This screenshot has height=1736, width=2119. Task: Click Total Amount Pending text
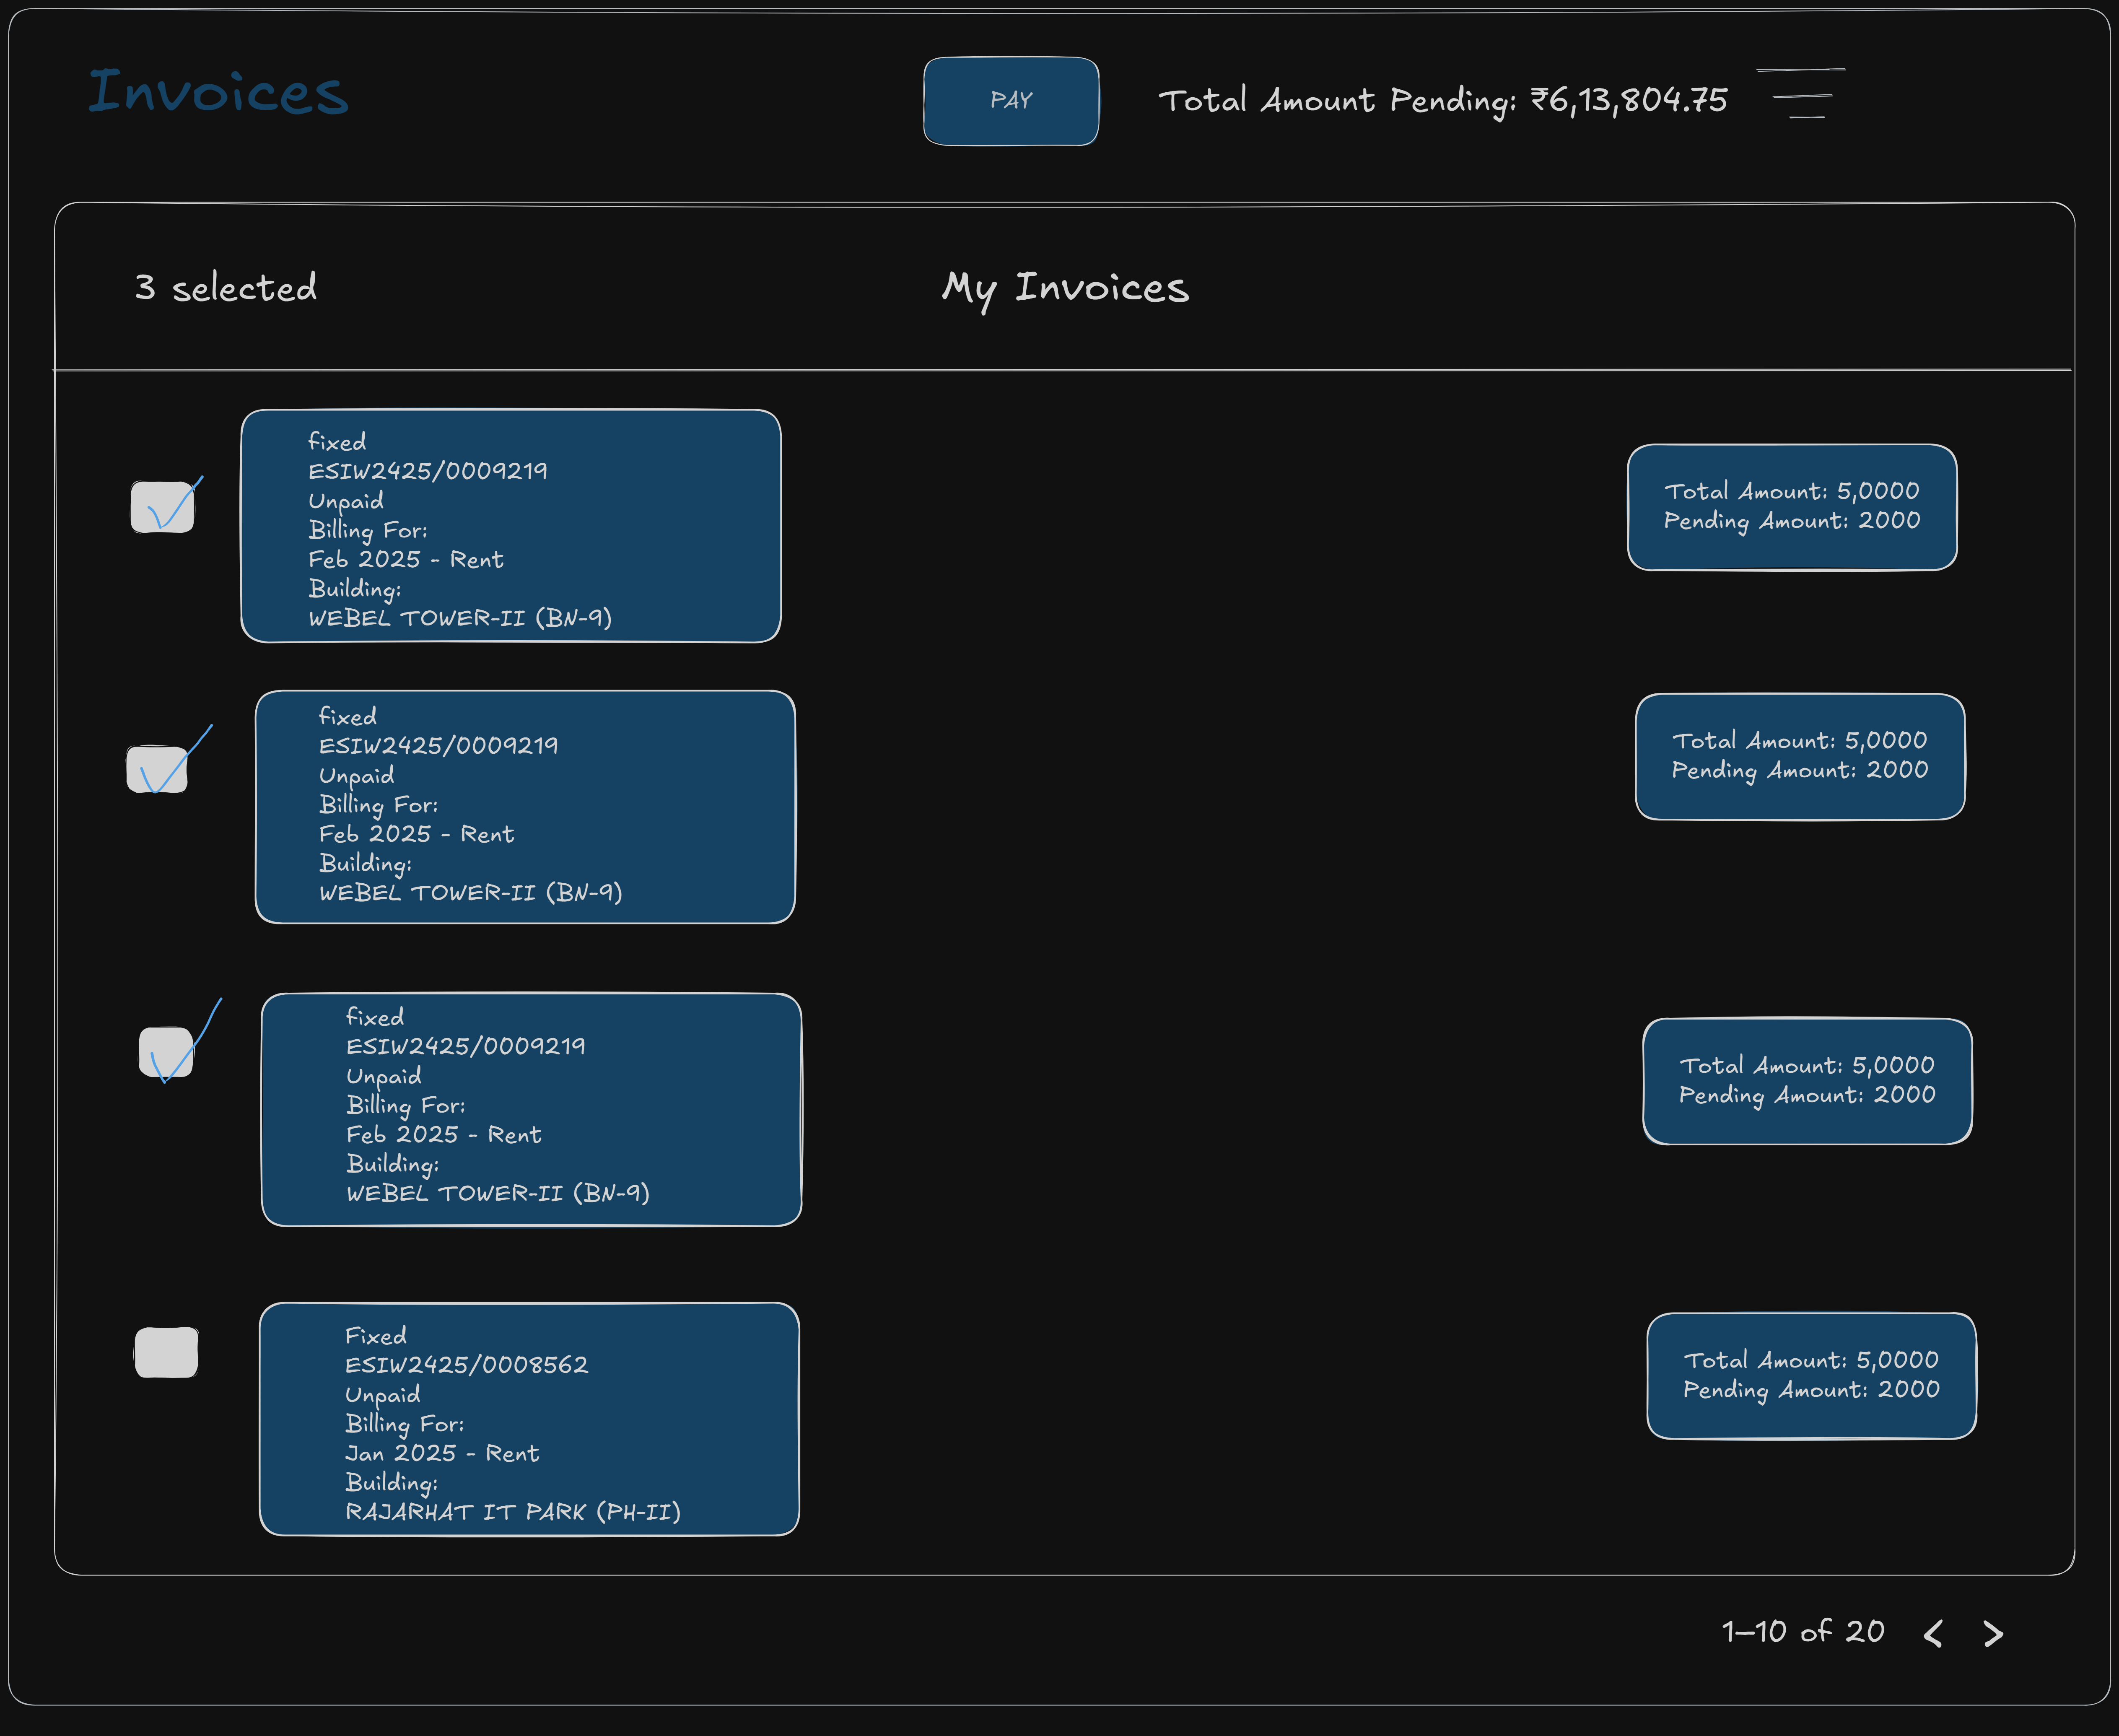click(1442, 101)
